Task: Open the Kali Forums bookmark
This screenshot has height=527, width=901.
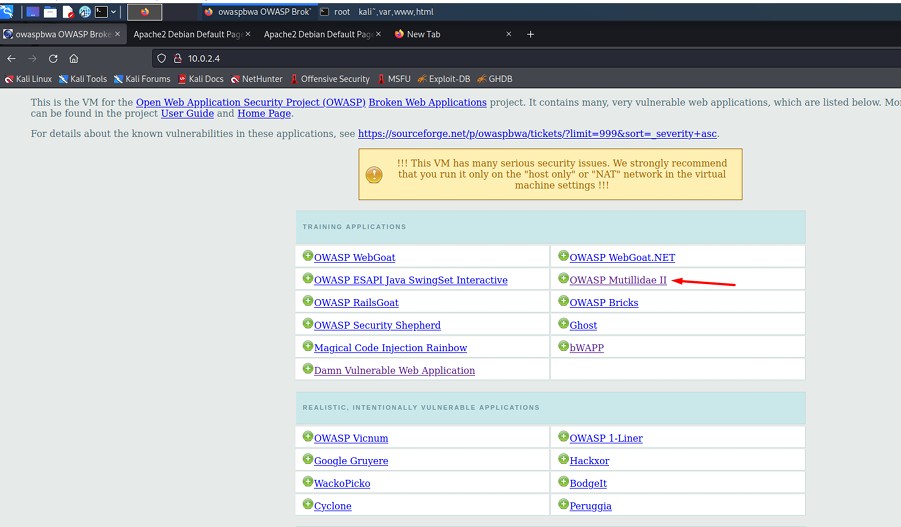Action: pyautogui.click(x=142, y=79)
